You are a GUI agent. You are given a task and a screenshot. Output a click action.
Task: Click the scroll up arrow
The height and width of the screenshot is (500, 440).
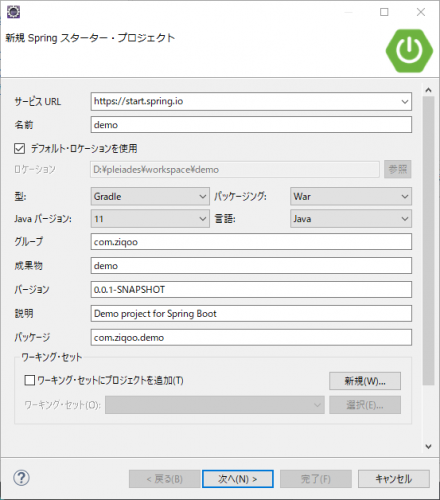pyautogui.click(x=428, y=90)
